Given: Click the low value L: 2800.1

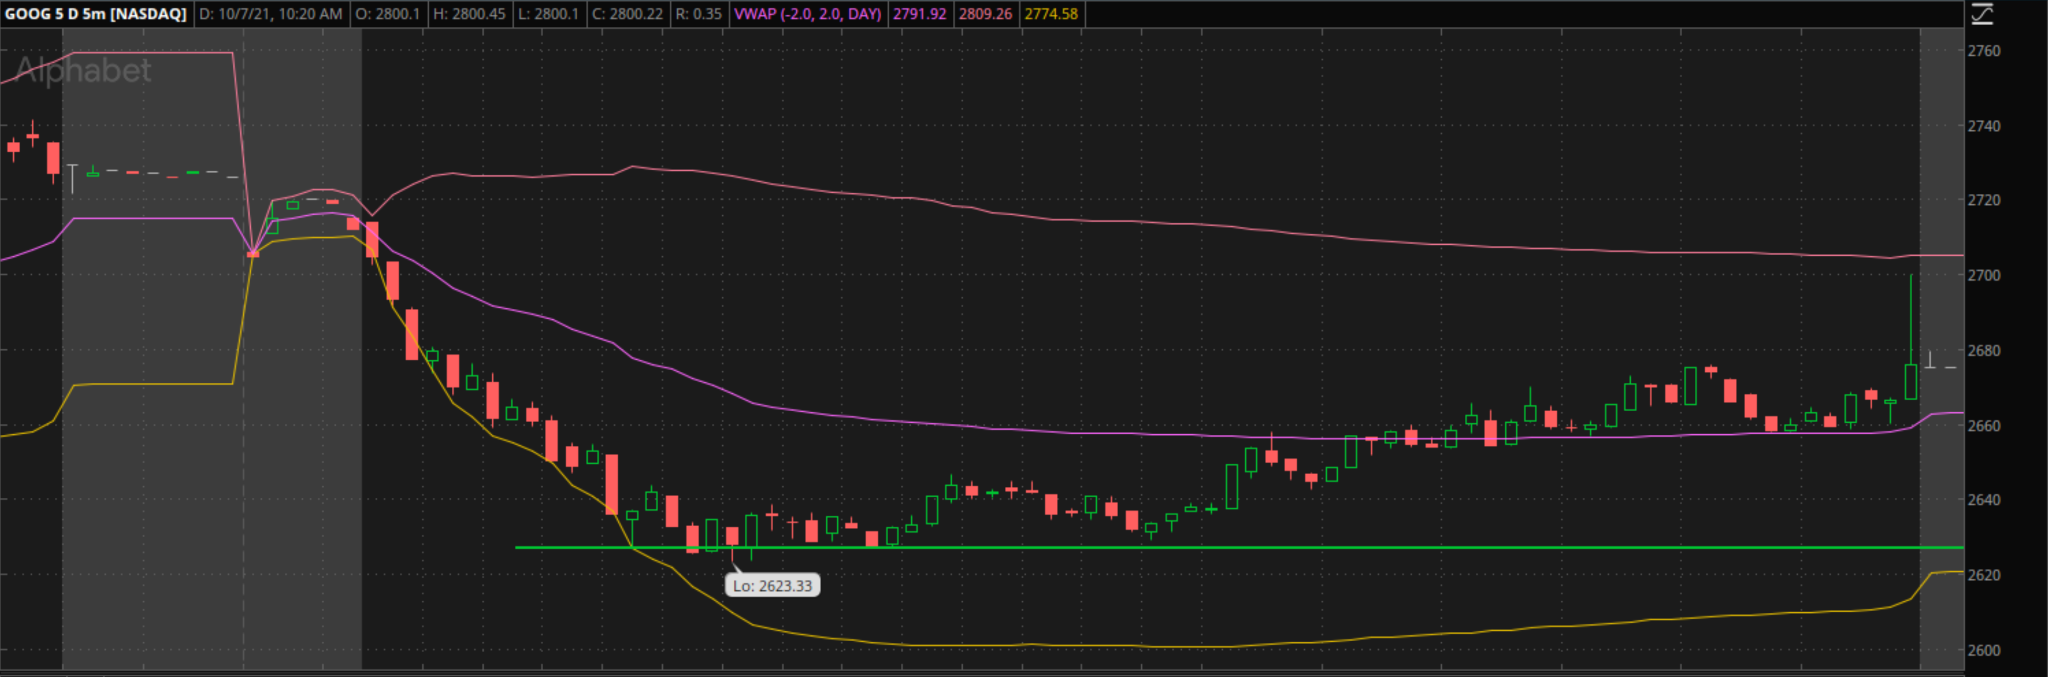Looking at the screenshot, I should [x=548, y=14].
